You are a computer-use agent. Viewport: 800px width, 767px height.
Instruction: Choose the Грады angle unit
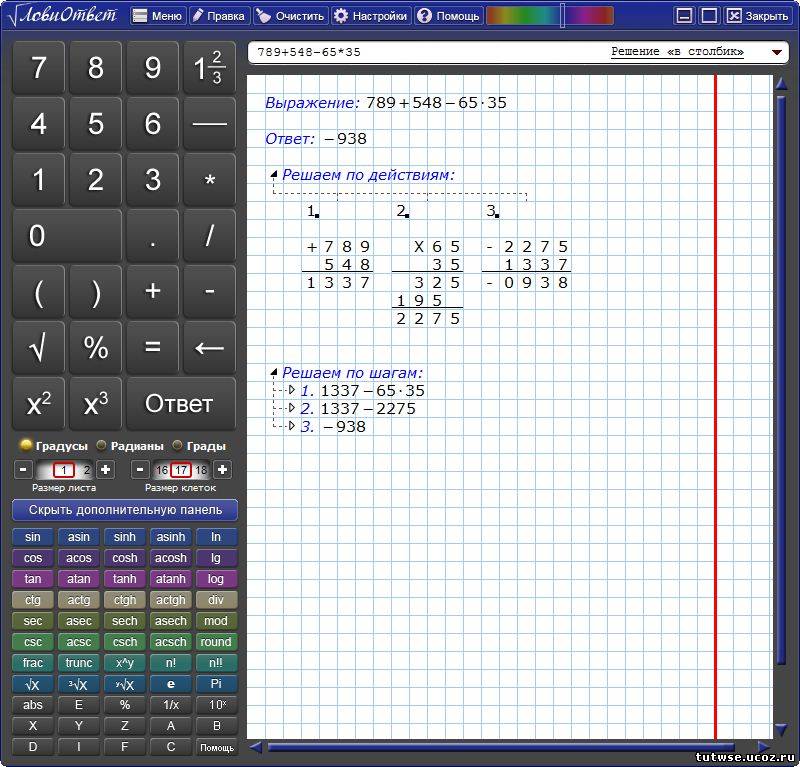point(178,446)
